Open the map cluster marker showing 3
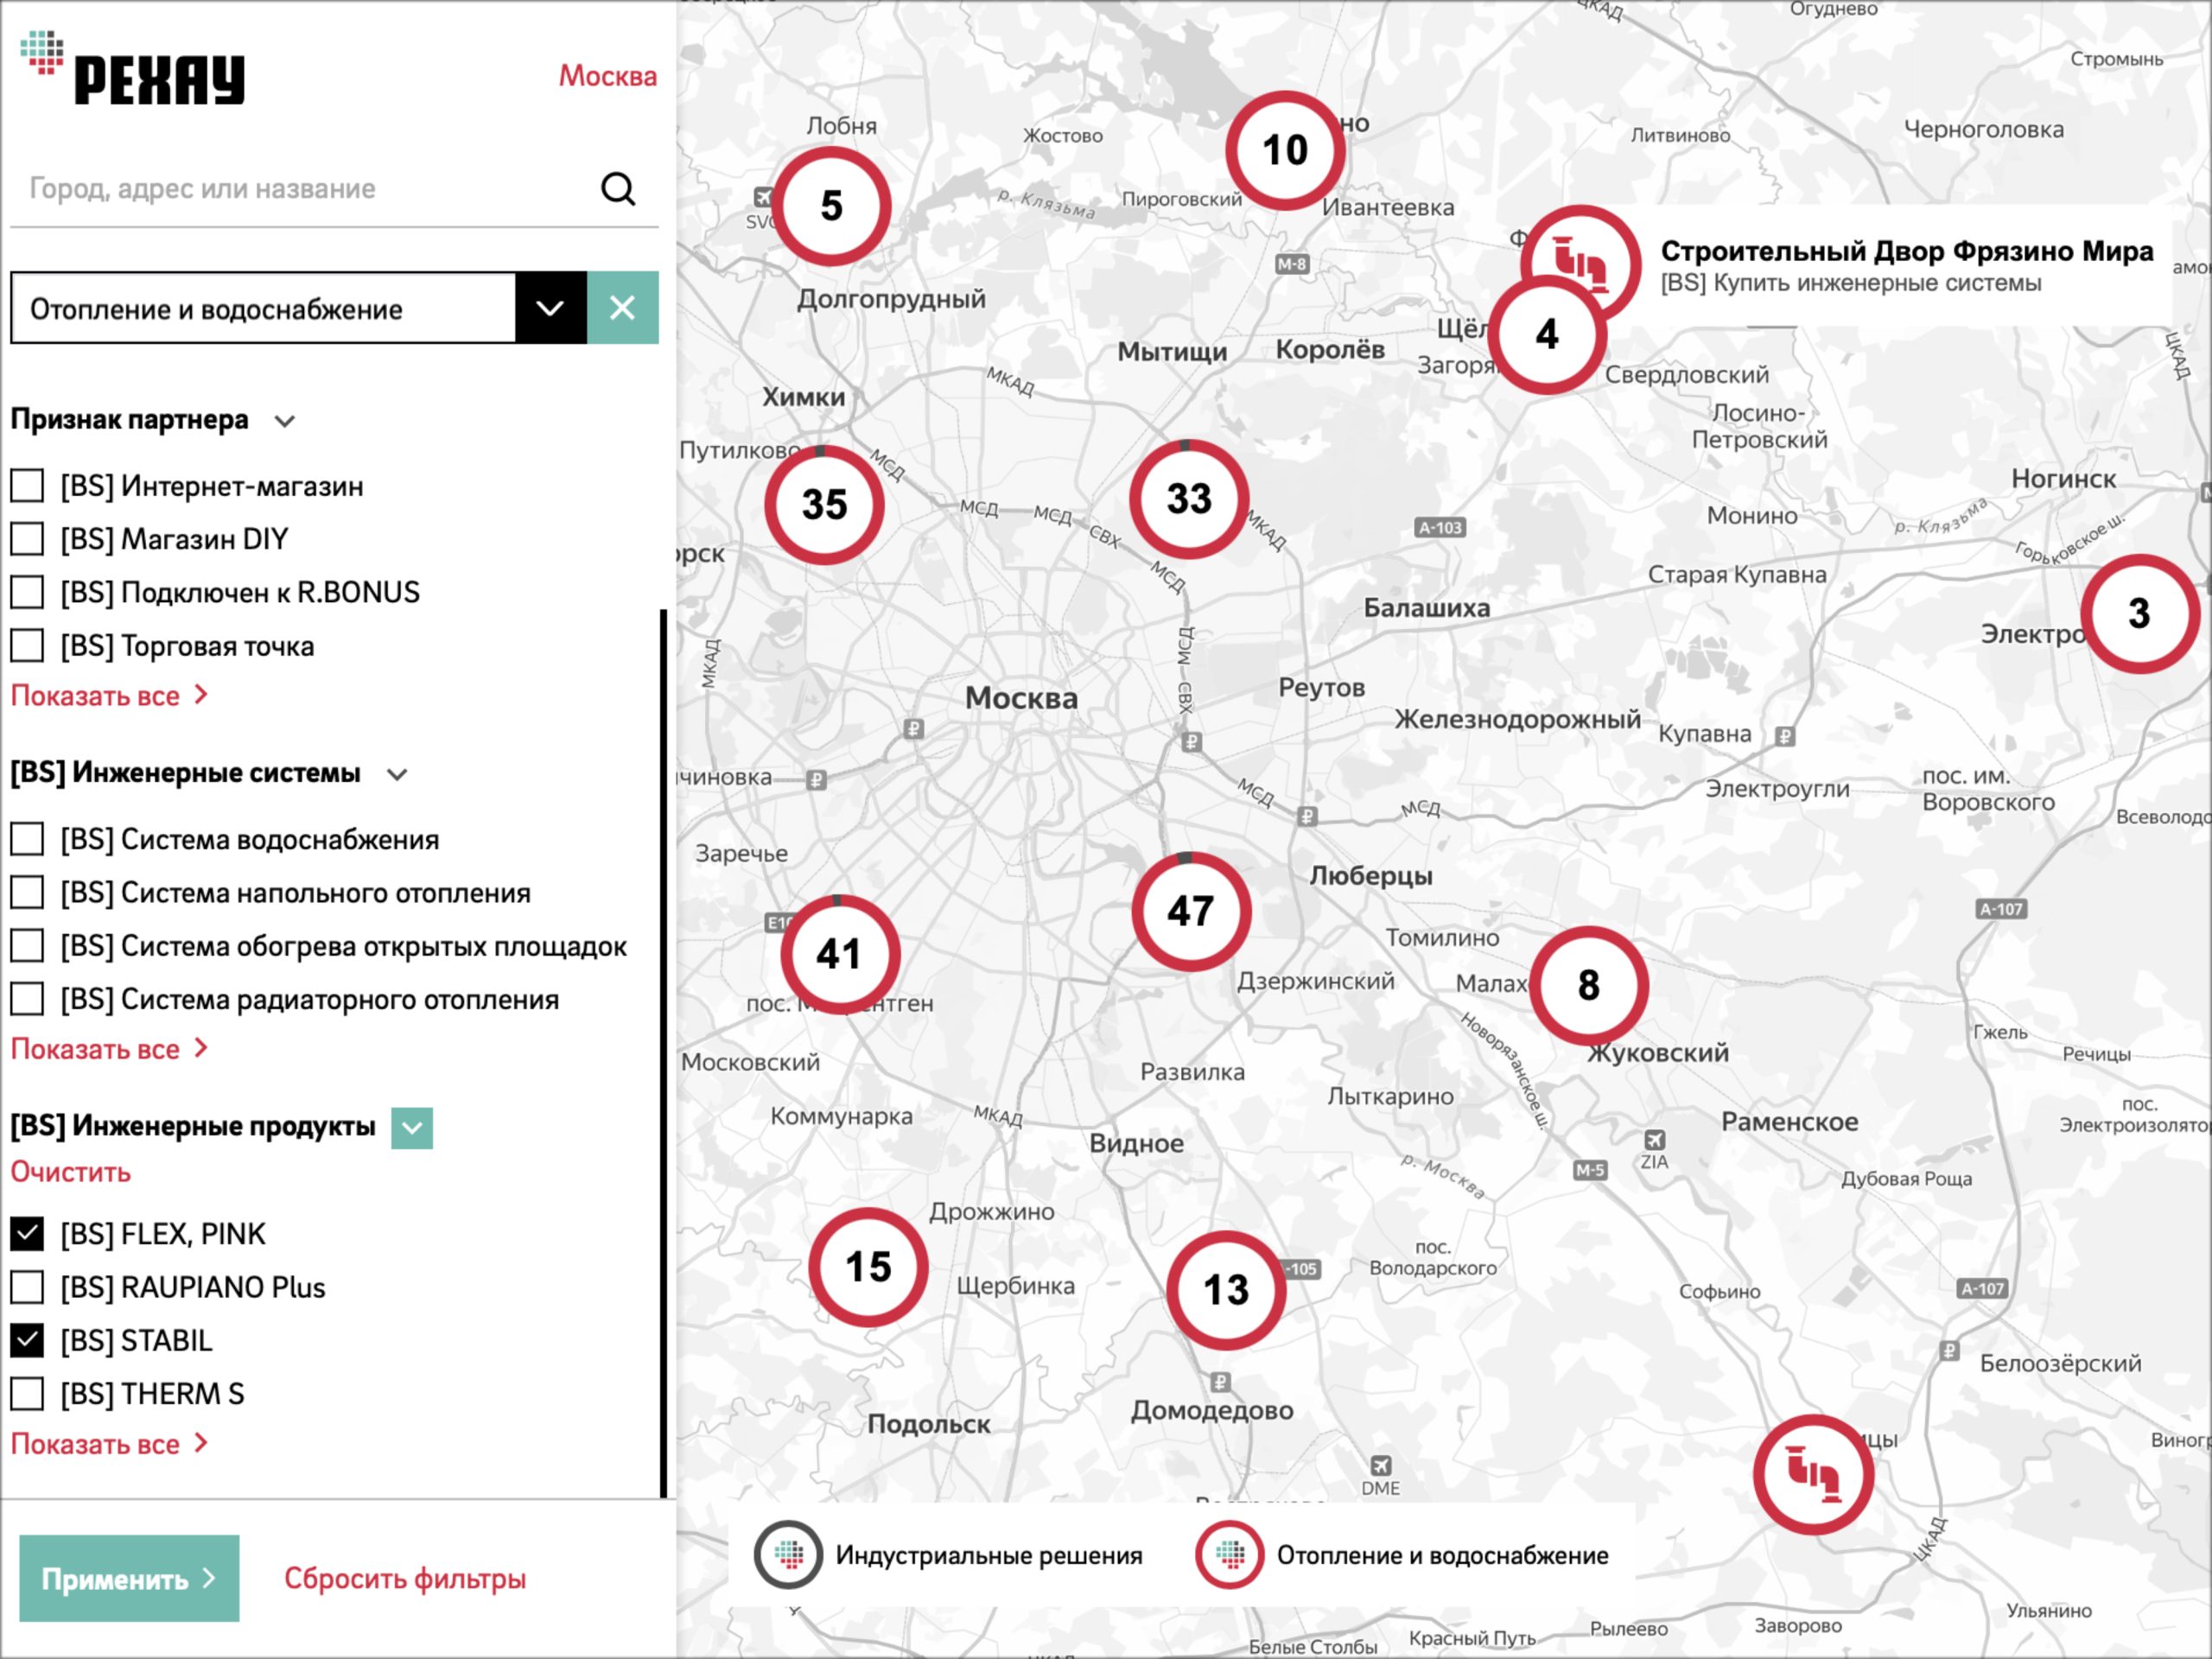2212x1659 pixels. pyautogui.click(x=2140, y=614)
